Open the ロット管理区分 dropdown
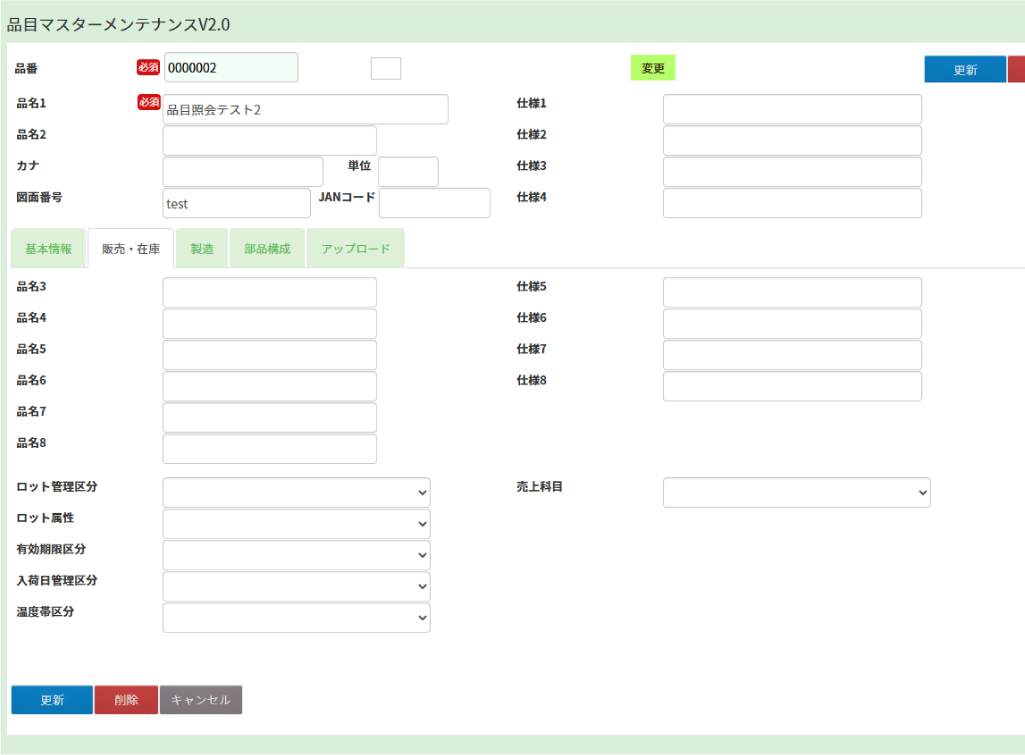This screenshot has height=755, width=1025. pos(296,493)
